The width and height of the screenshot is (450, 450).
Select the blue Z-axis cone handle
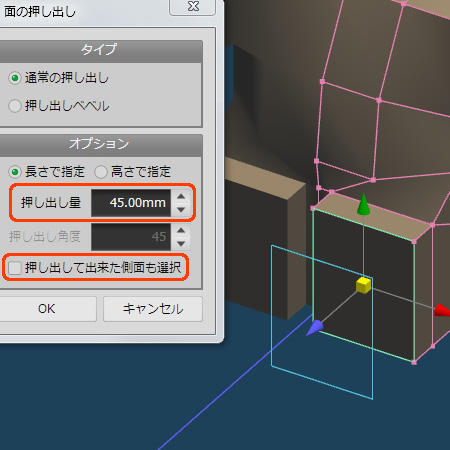tap(314, 328)
